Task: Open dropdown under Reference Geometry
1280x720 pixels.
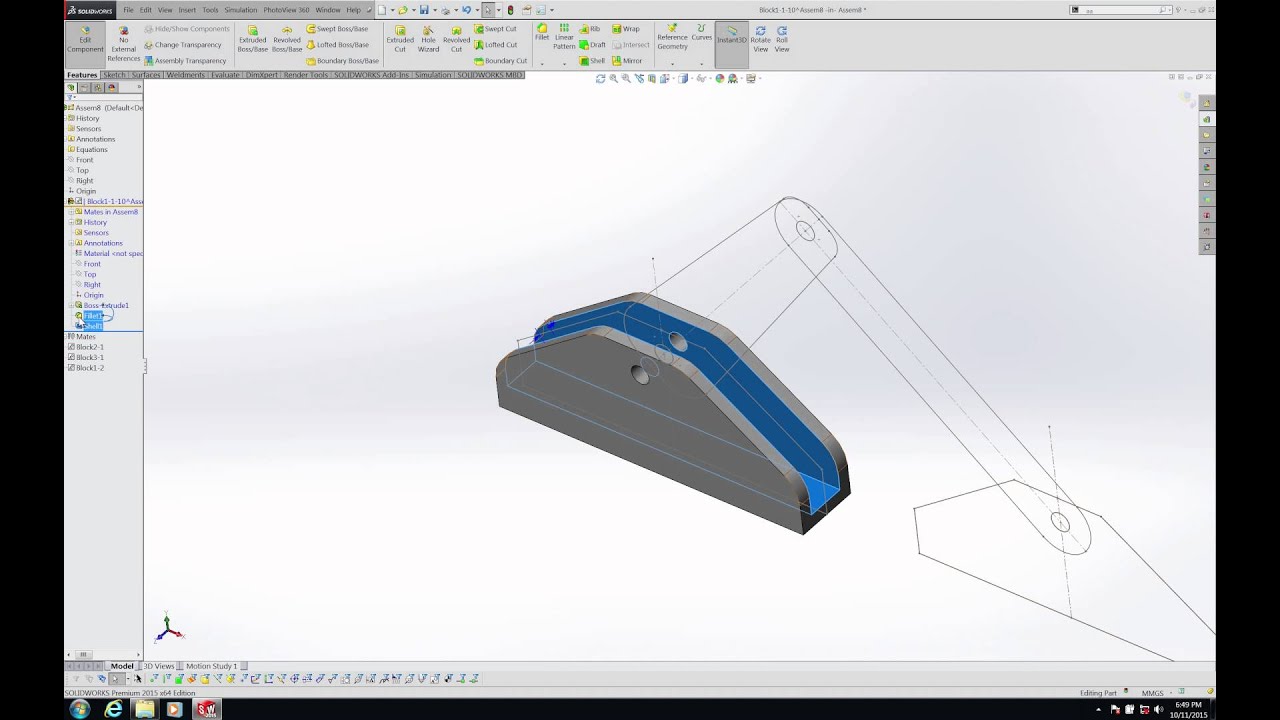Action: pos(672,63)
